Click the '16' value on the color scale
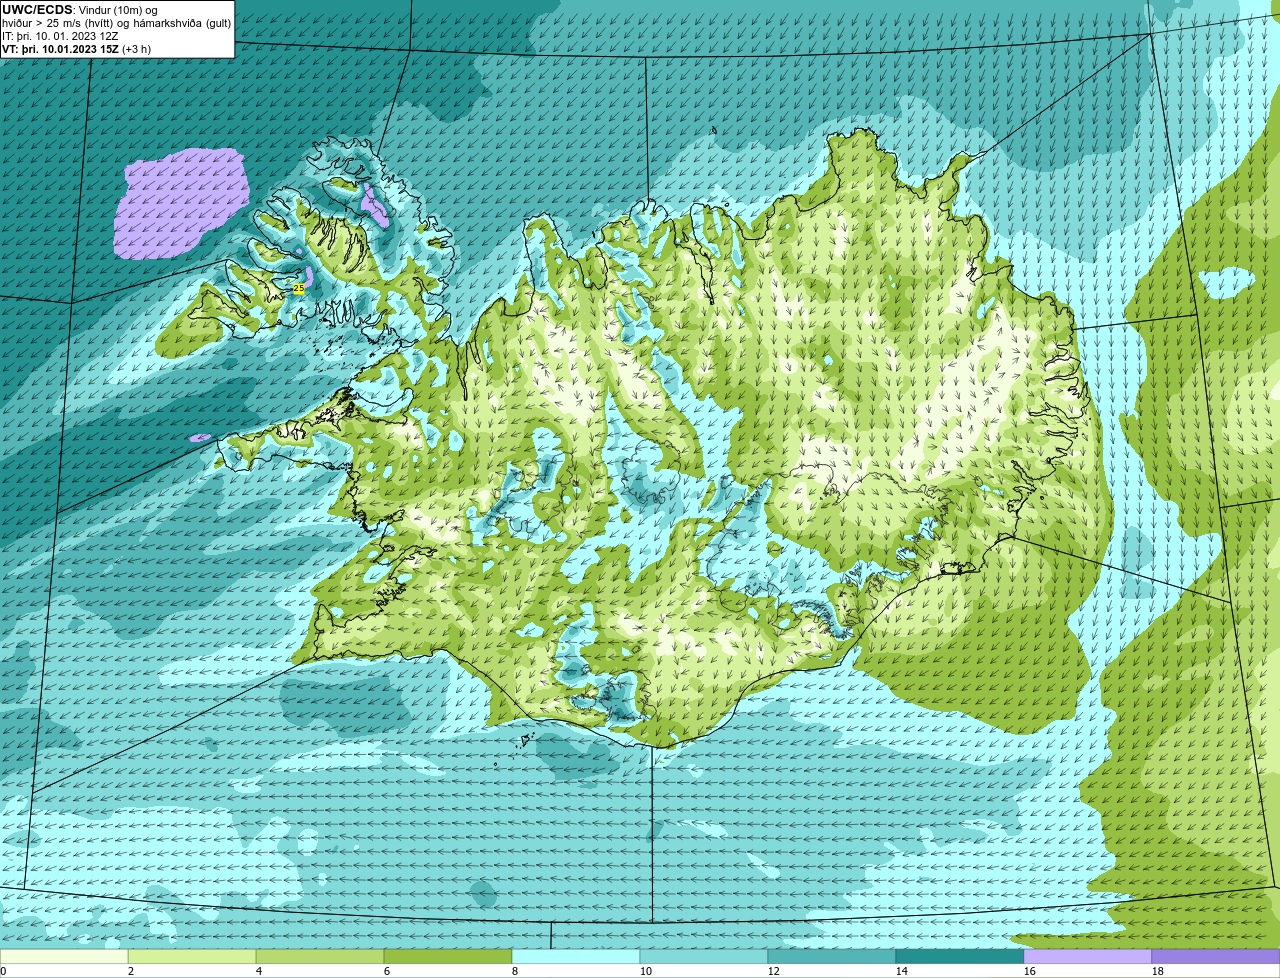 point(1030,971)
